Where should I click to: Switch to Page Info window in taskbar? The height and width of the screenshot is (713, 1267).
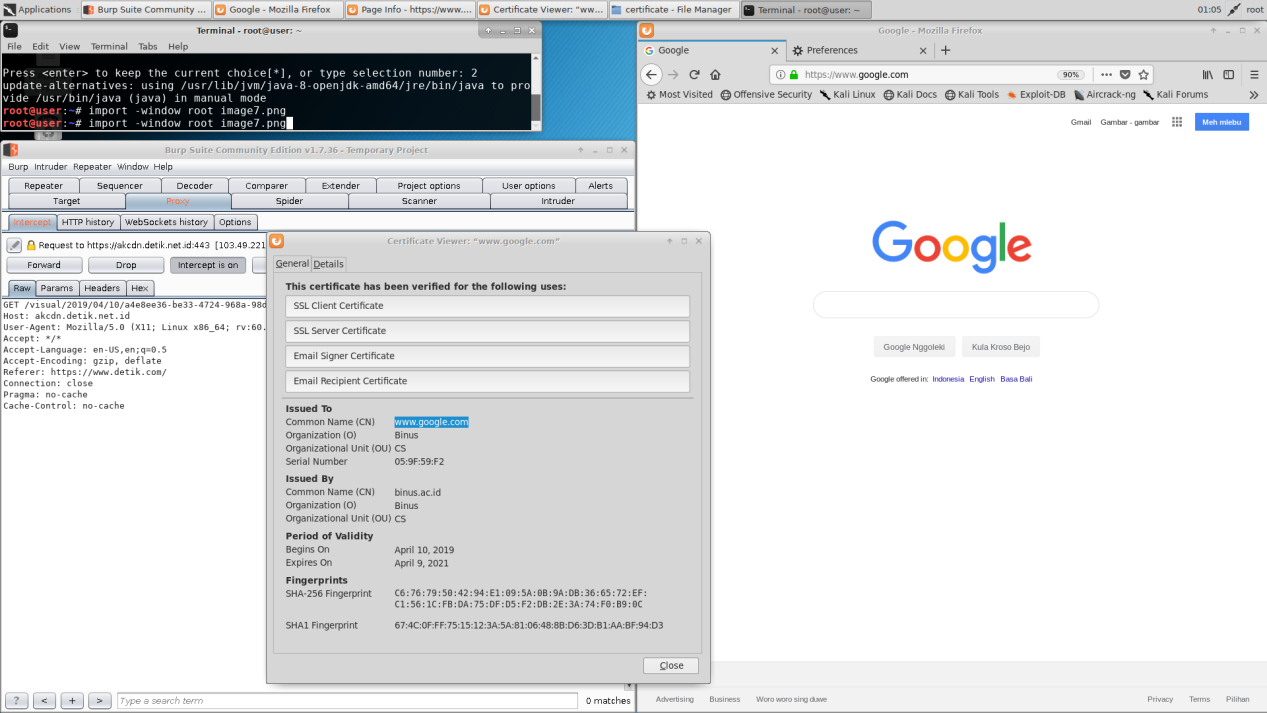[x=408, y=9]
